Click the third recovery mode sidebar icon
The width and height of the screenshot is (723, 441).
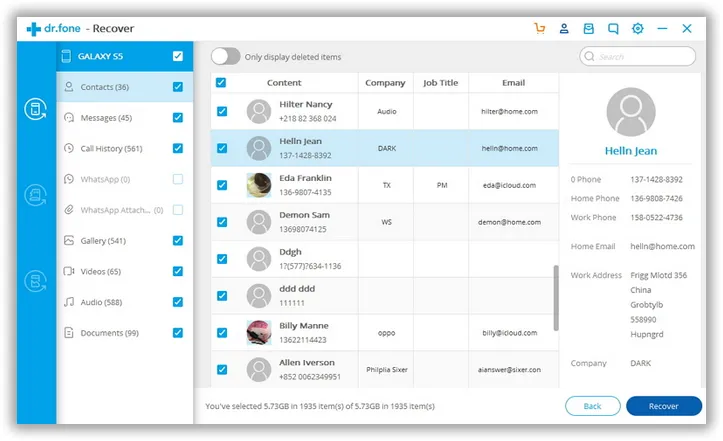(36, 281)
